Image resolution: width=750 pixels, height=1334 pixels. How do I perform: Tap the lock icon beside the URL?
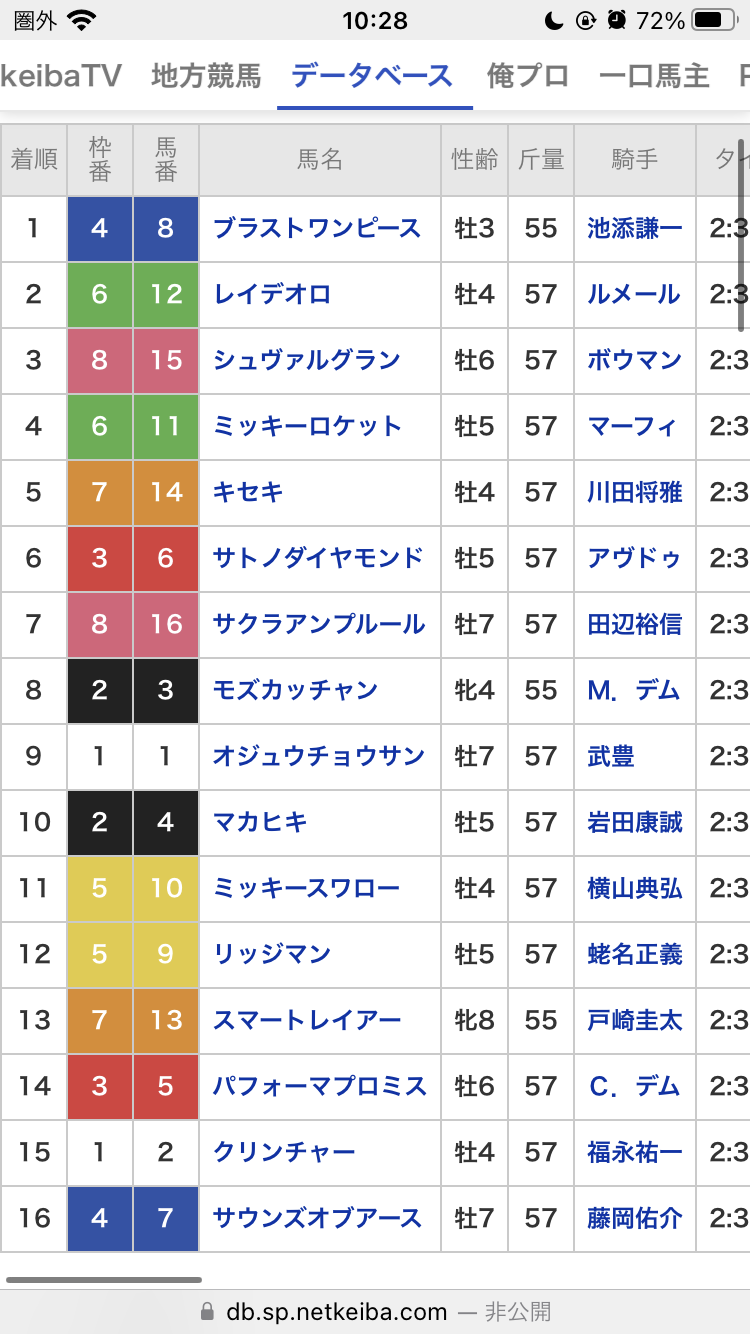coord(208,1311)
